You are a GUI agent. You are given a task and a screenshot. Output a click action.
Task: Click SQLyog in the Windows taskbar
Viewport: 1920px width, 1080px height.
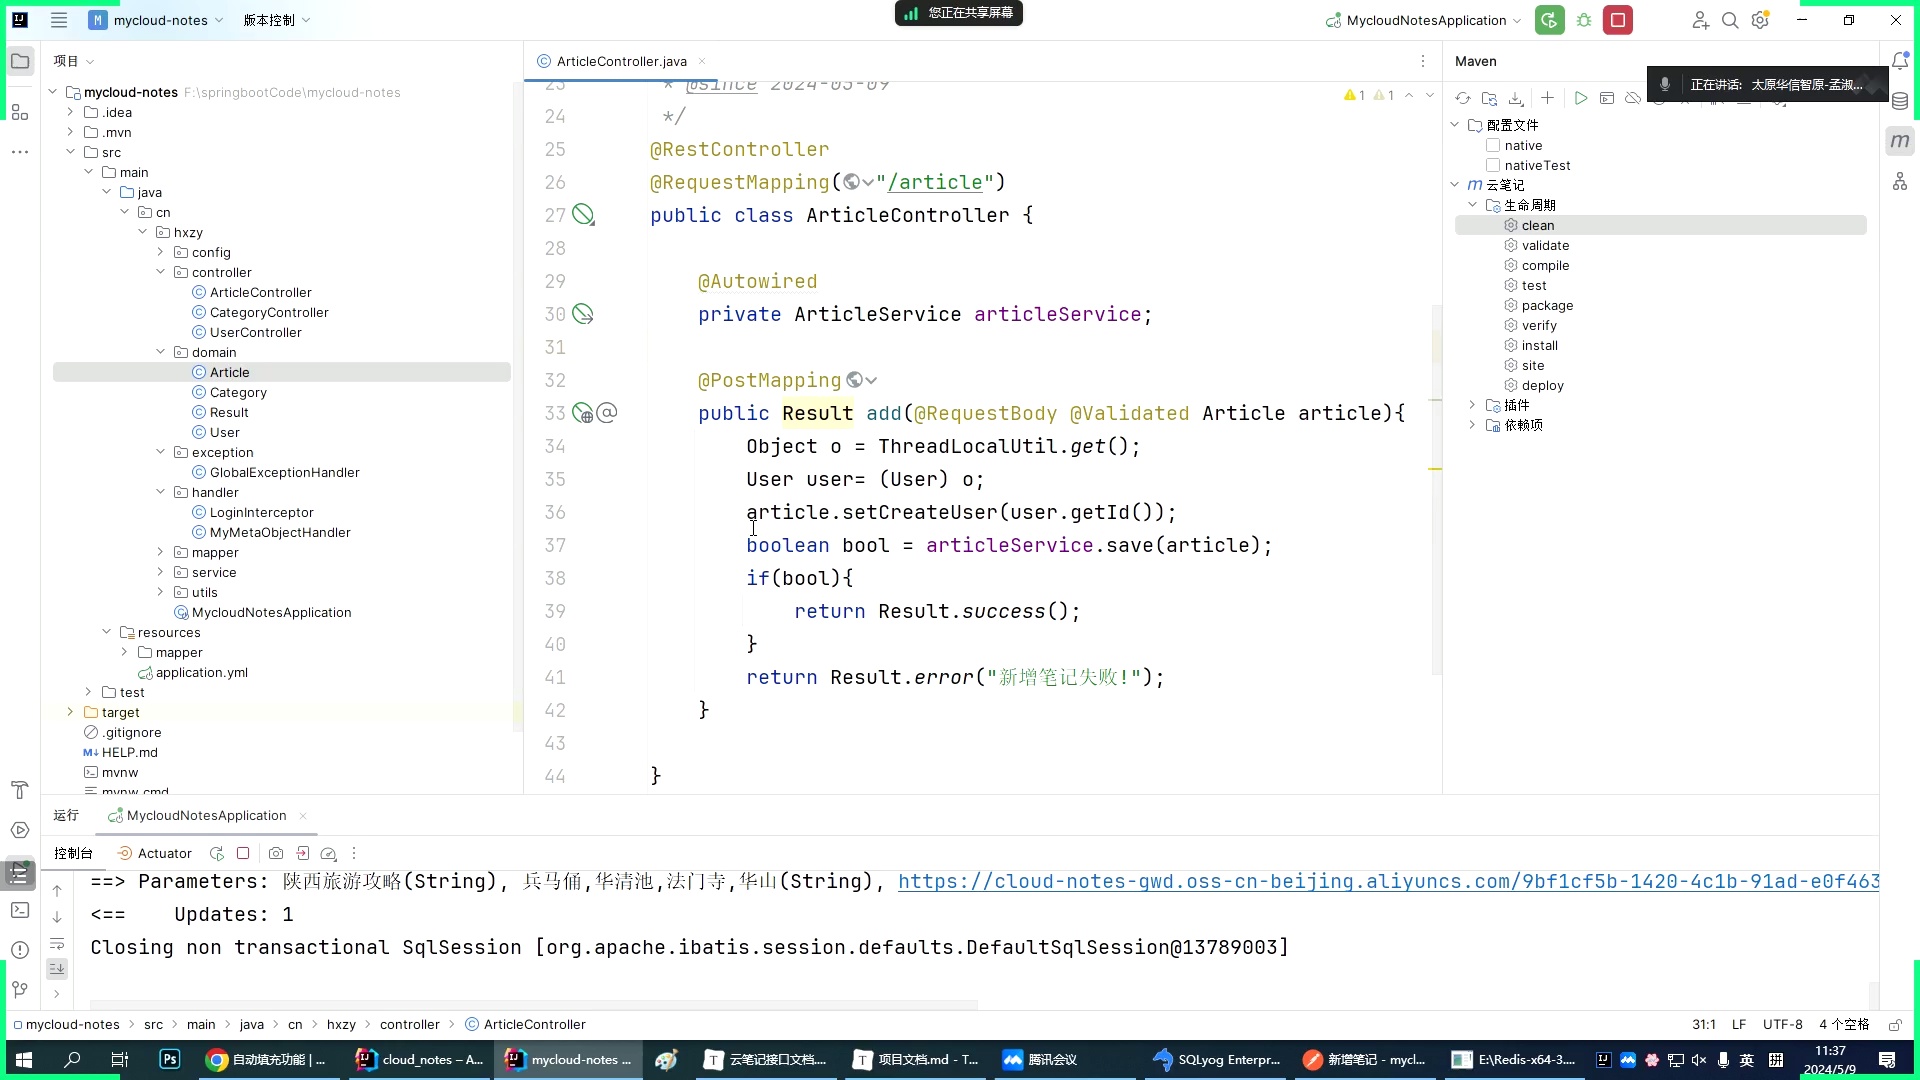pyautogui.click(x=1216, y=1059)
